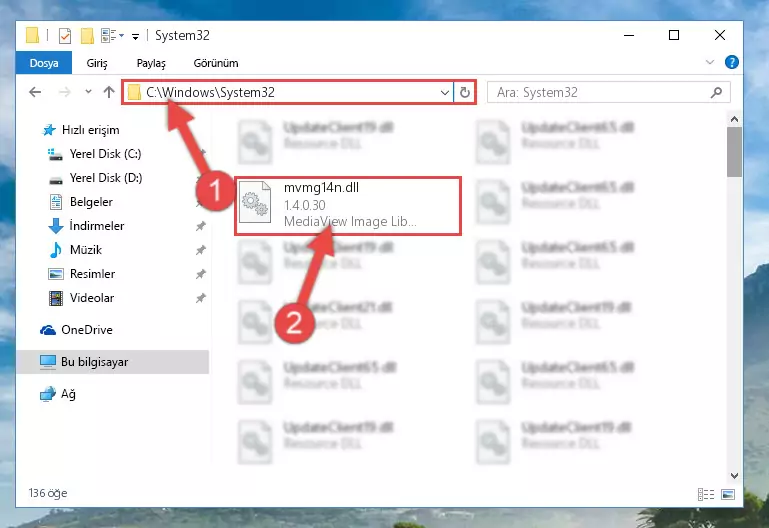Open the Belgeler folder
The image size is (769, 528).
click(x=81, y=202)
